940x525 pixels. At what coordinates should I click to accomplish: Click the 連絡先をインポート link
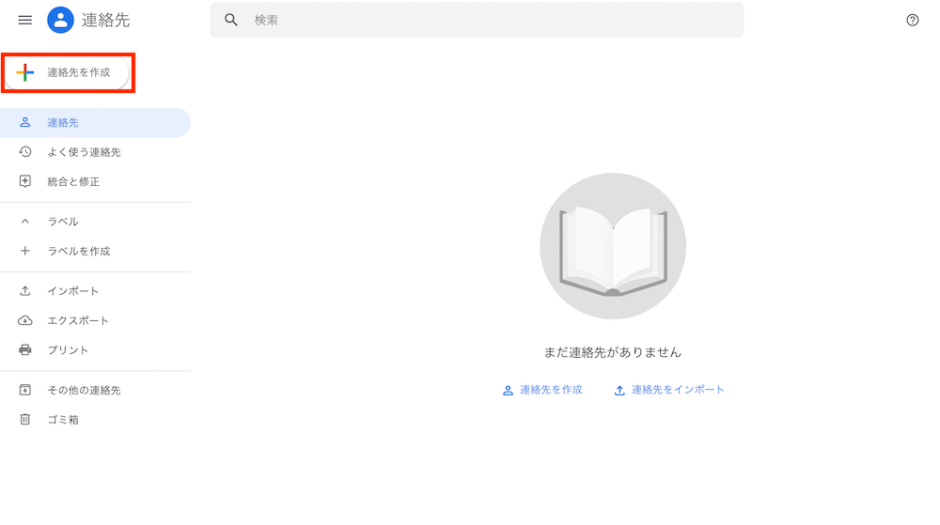click(x=669, y=390)
